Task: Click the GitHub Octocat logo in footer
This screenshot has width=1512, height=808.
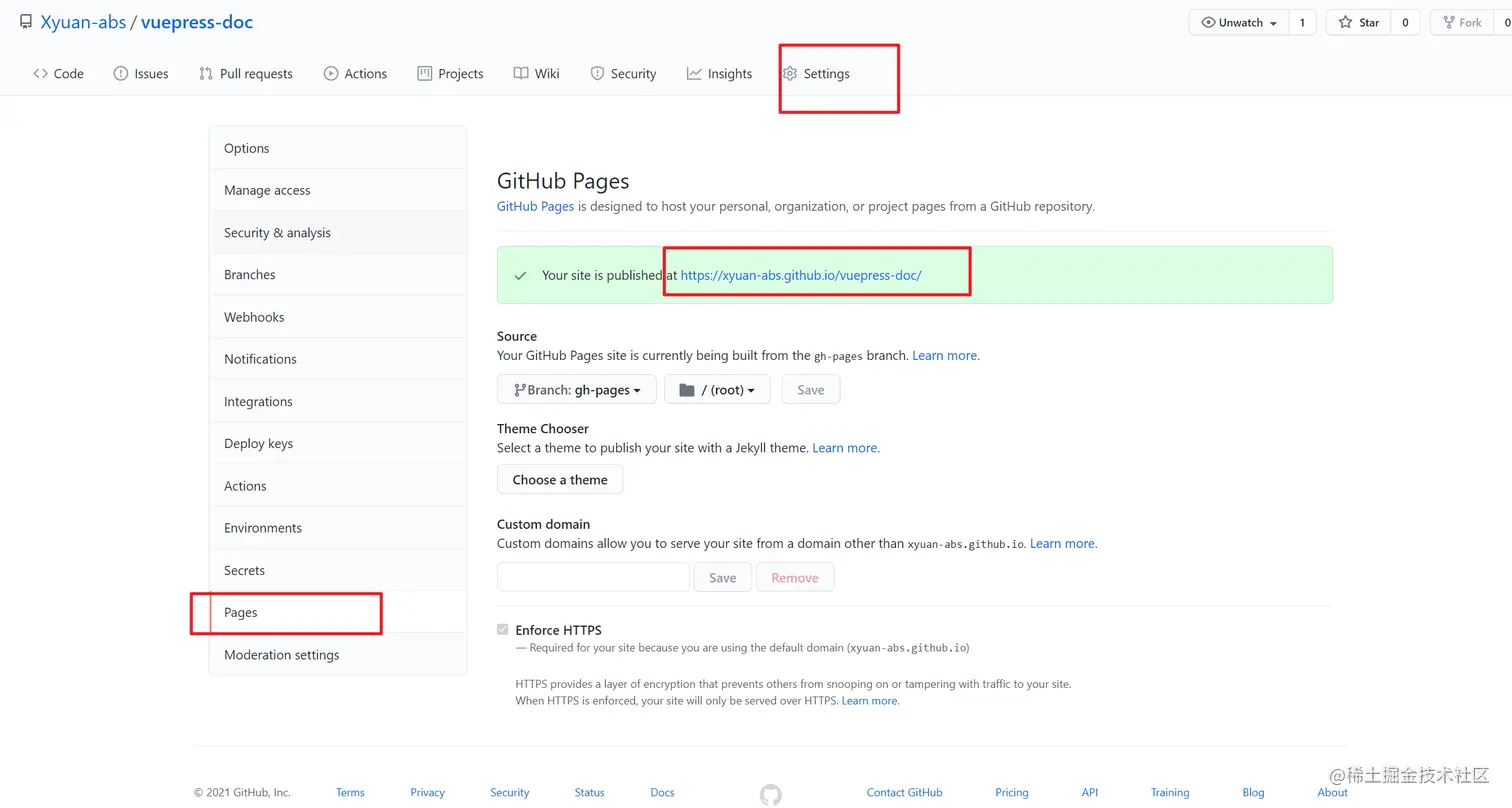Action: [770, 795]
